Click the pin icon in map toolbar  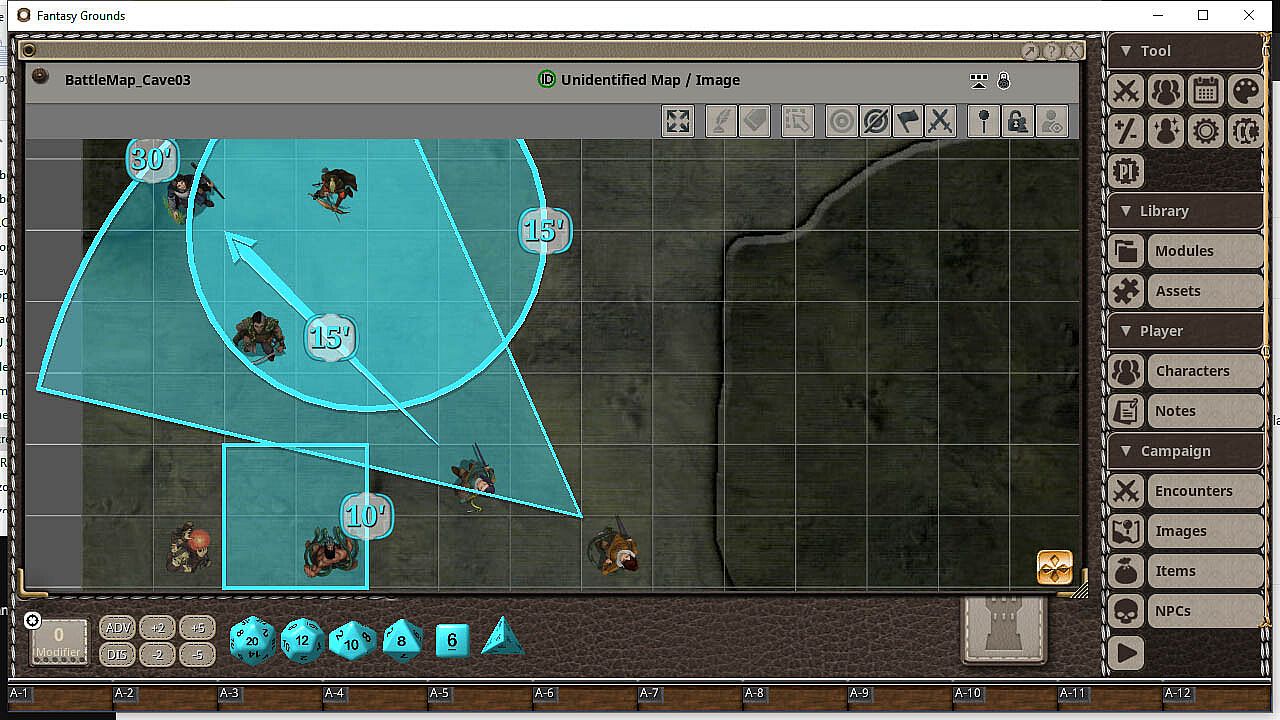pos(985,121)
